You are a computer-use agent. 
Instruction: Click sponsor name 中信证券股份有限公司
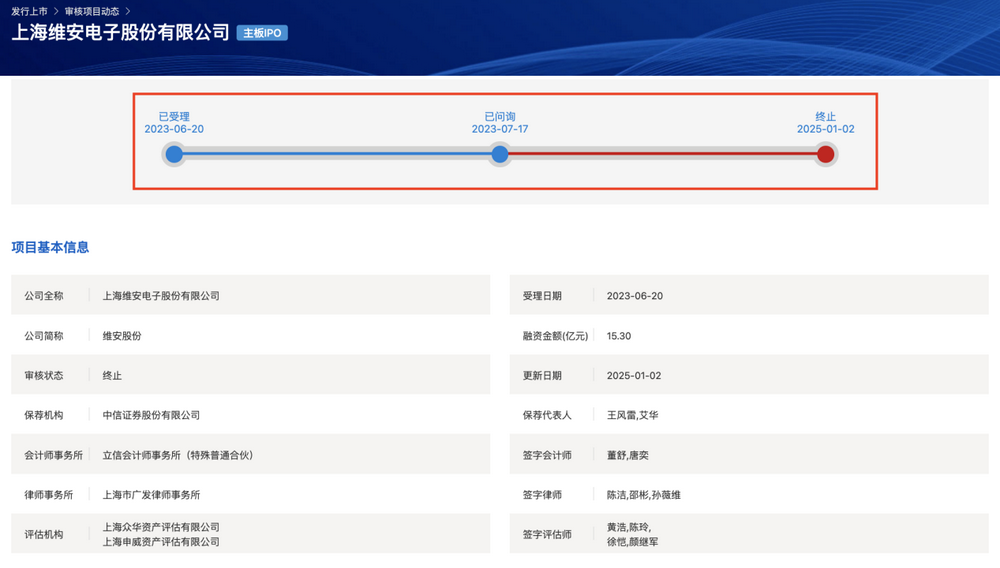pos(151,415)
